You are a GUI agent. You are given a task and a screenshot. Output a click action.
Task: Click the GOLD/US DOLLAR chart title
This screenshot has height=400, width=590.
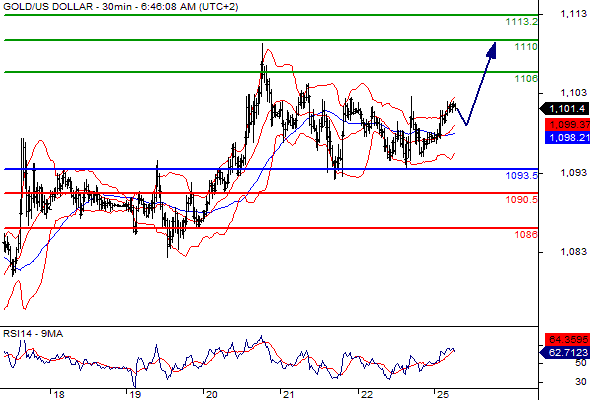click(x=48, y=7)
